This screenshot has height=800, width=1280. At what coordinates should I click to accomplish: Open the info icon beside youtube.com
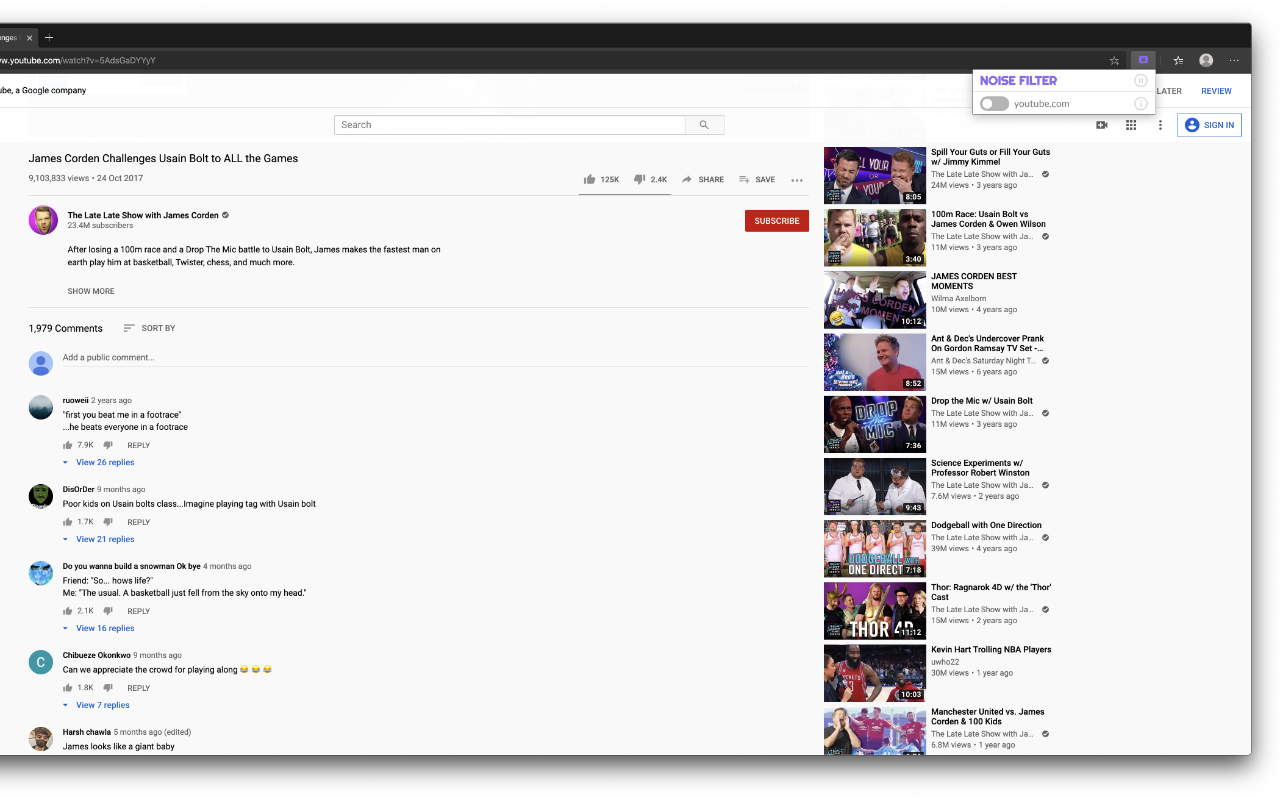pos(1140,104)
